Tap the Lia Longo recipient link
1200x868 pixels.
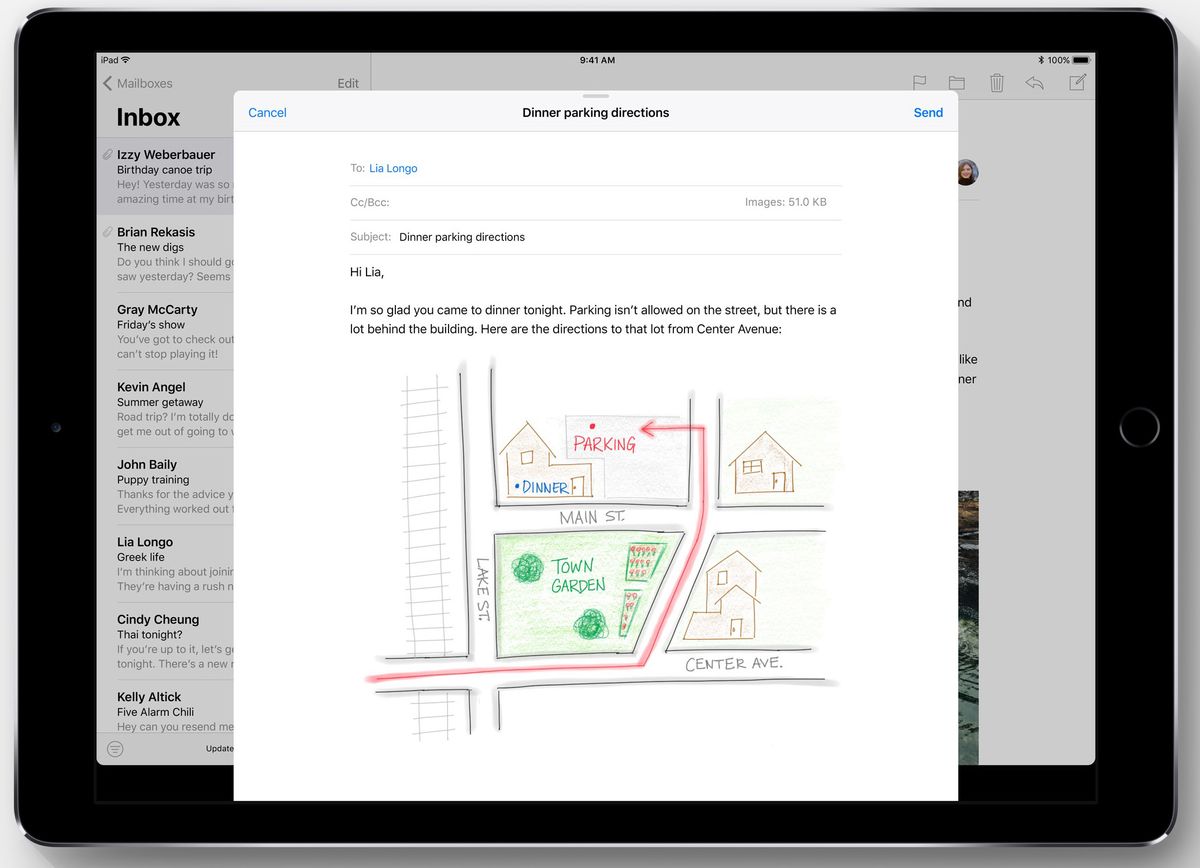coord(393,169)
